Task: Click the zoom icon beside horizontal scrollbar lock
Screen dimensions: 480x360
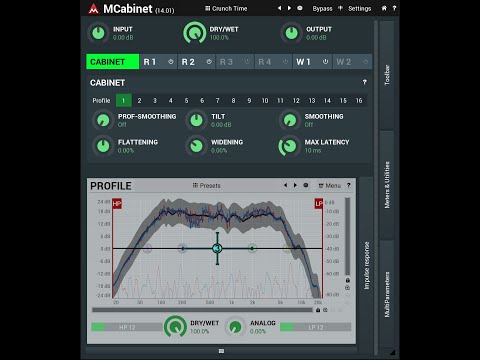Action: pyautogui.click(x=325, y=310)
